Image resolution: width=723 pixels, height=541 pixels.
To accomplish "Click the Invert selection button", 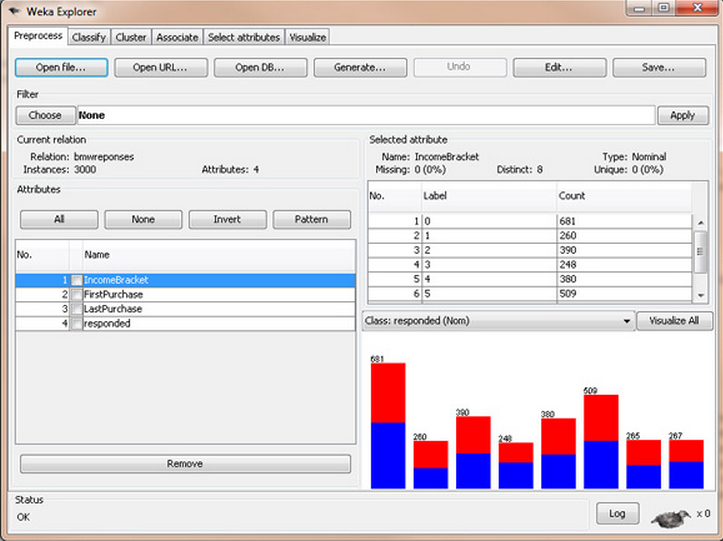I will (227, 220).
